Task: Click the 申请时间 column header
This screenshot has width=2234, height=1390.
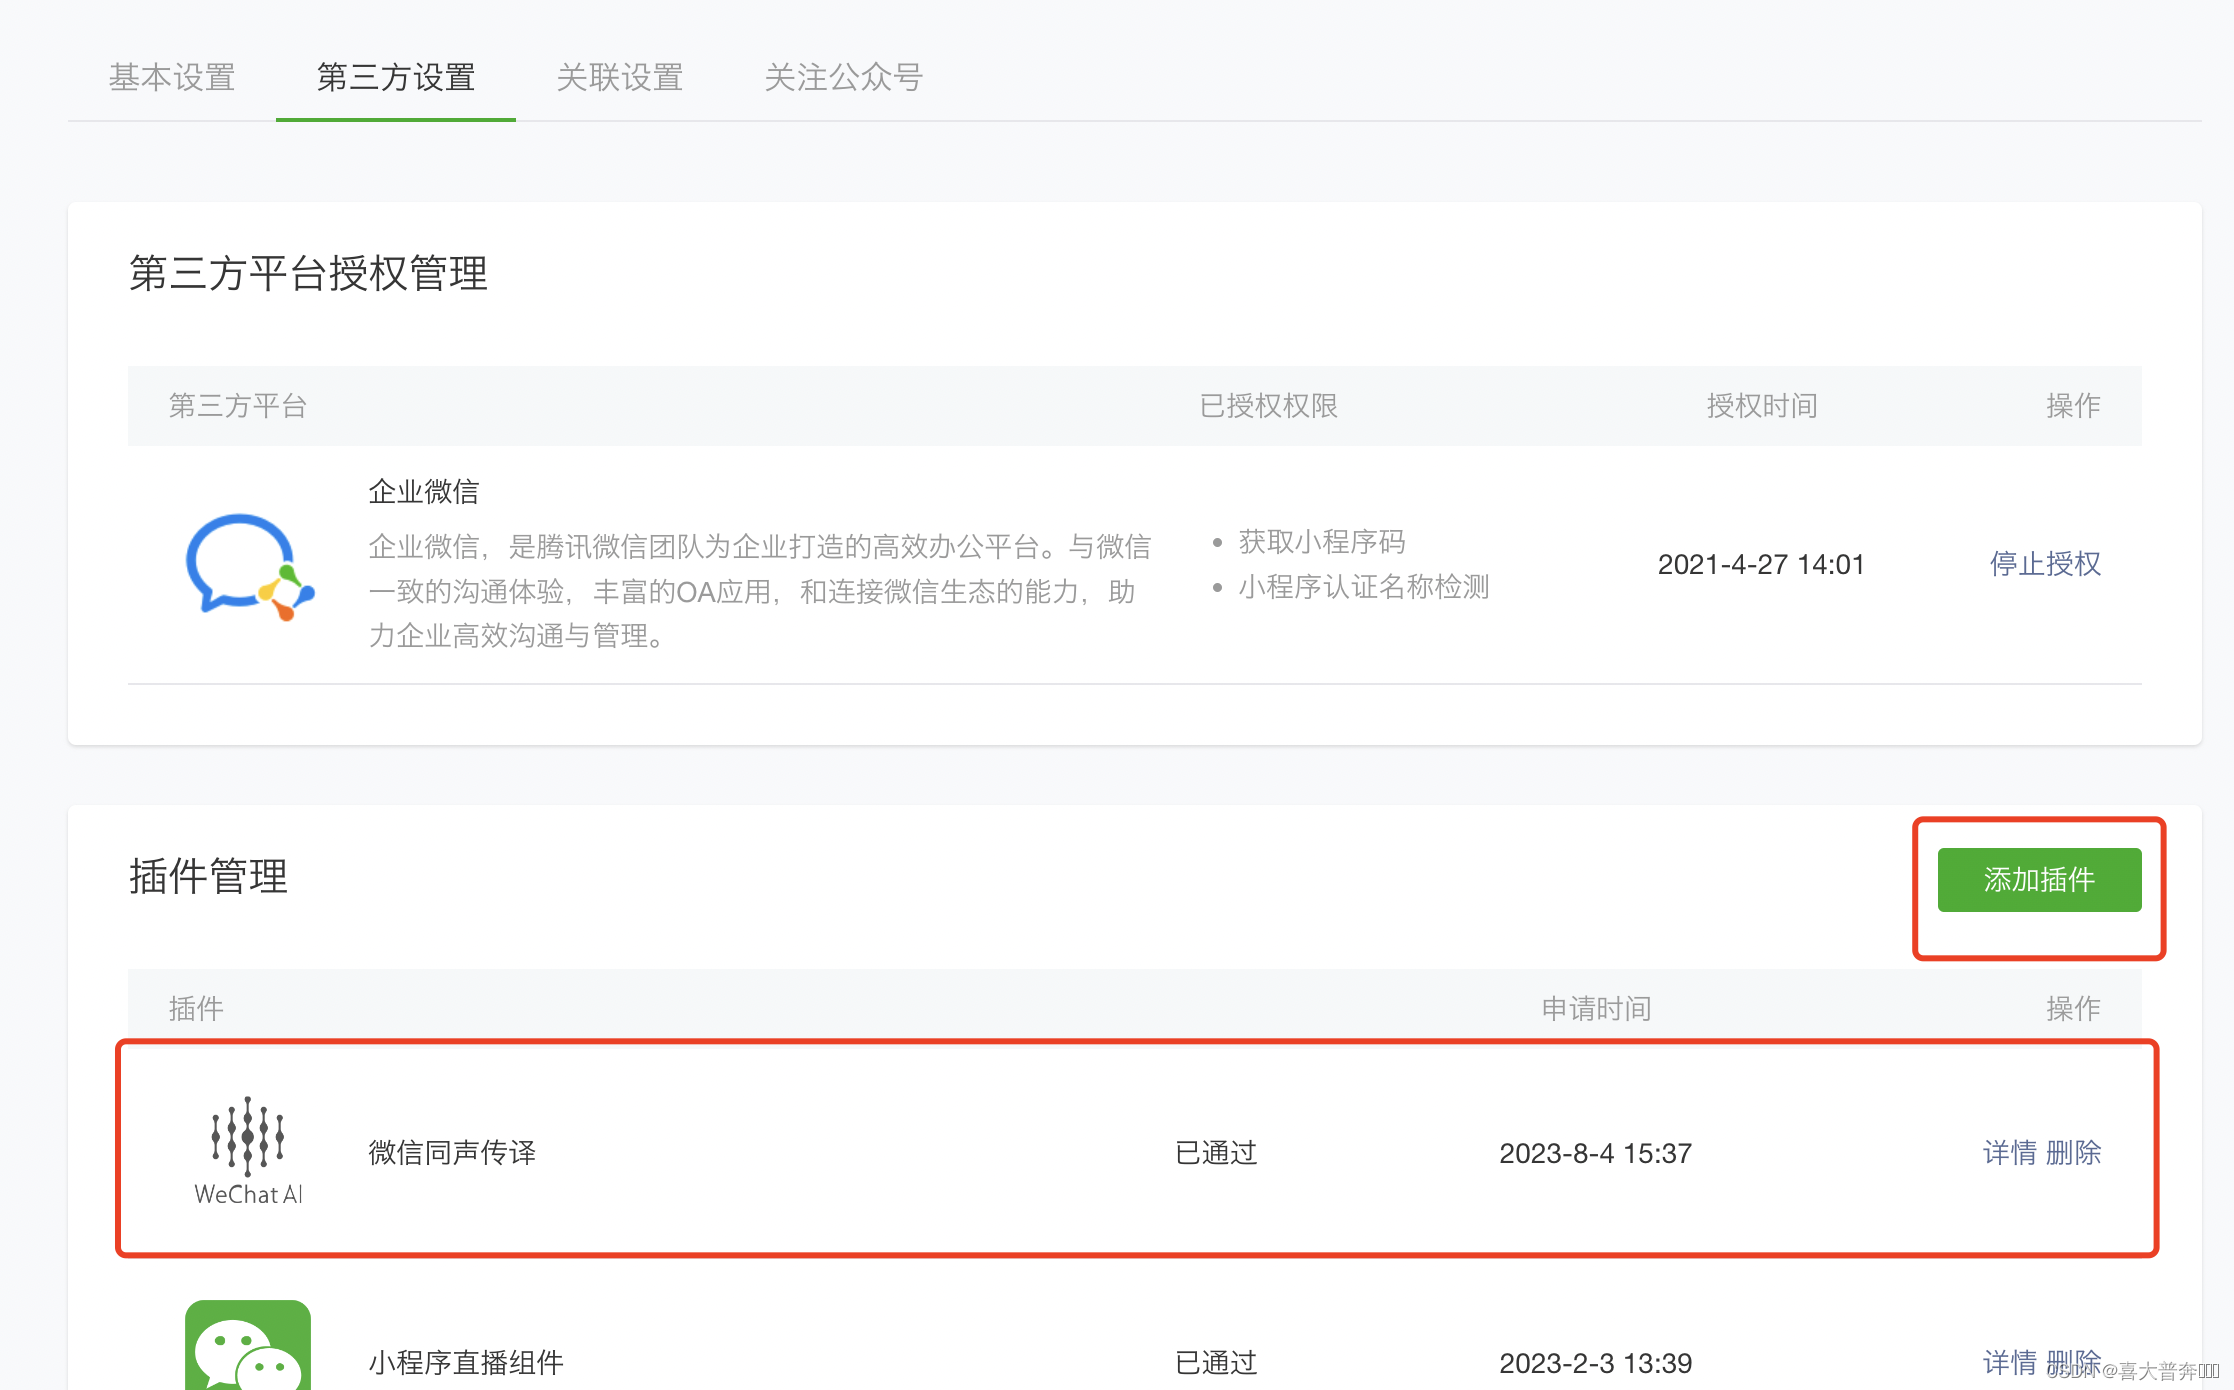Action: pyautogui.click(x=1596, y=1008)
